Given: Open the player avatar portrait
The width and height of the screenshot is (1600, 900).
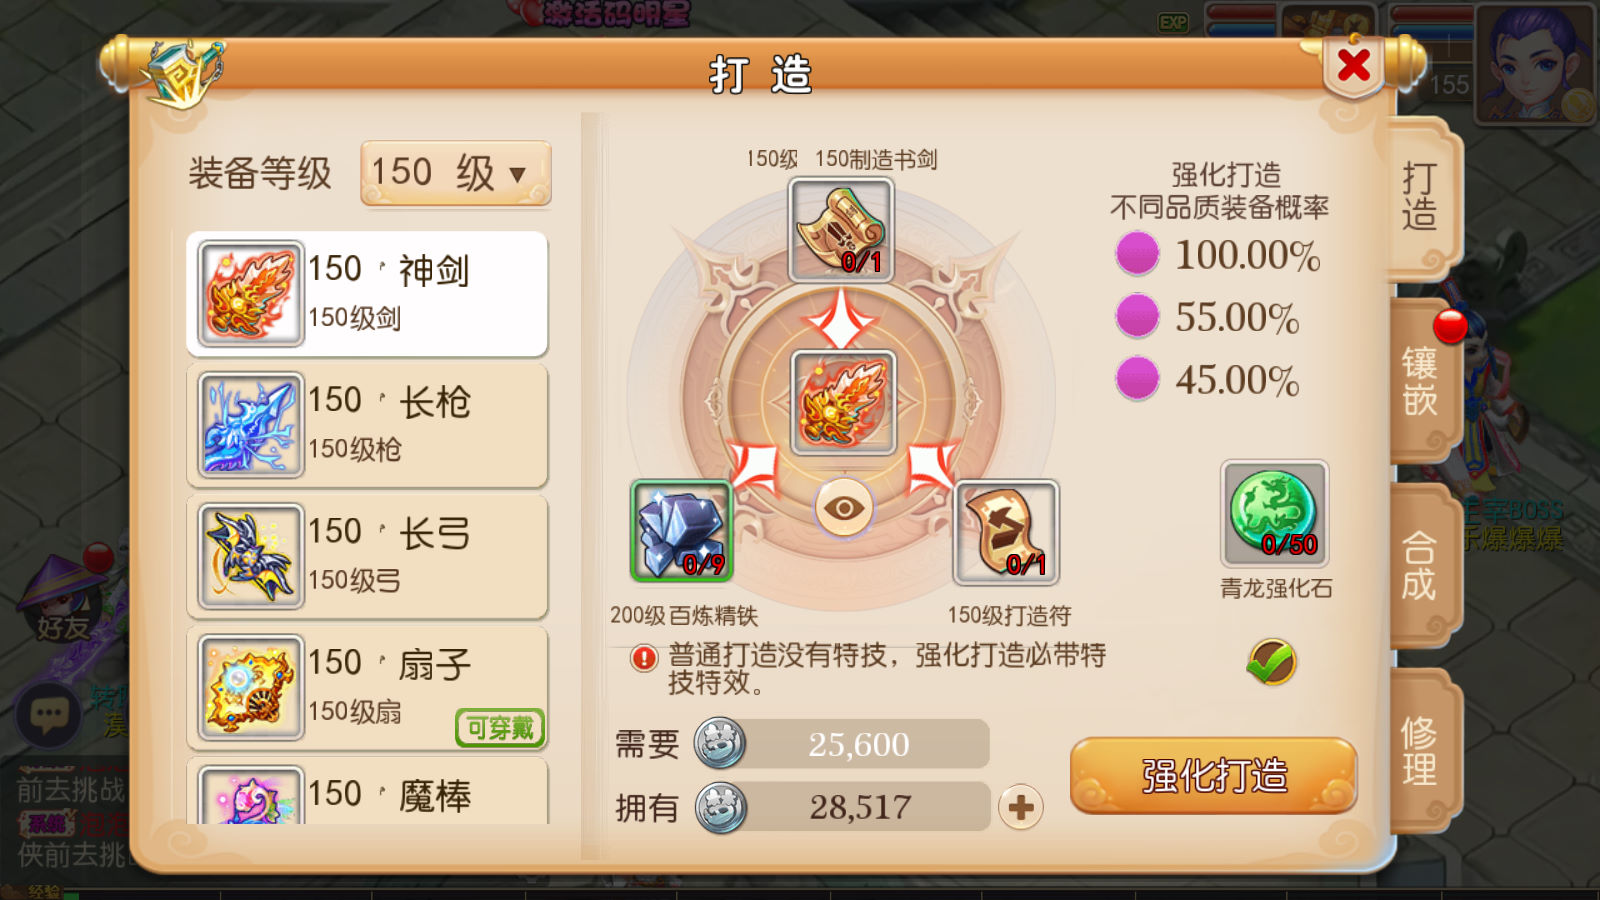Looking at the screenshot, I should tap(1535, 63).
